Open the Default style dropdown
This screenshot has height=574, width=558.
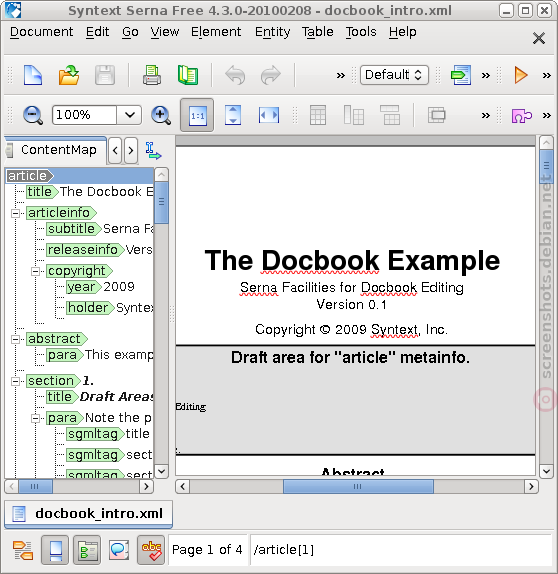[394, 75]
